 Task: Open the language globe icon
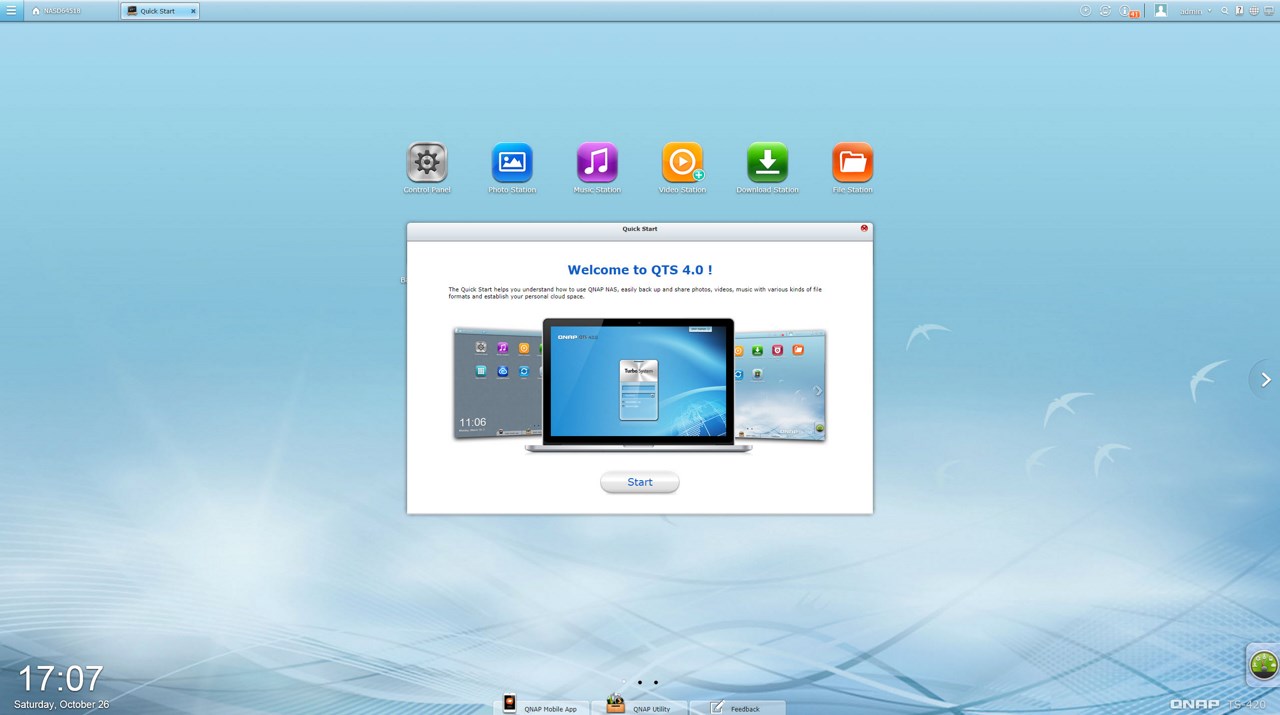1254,11
